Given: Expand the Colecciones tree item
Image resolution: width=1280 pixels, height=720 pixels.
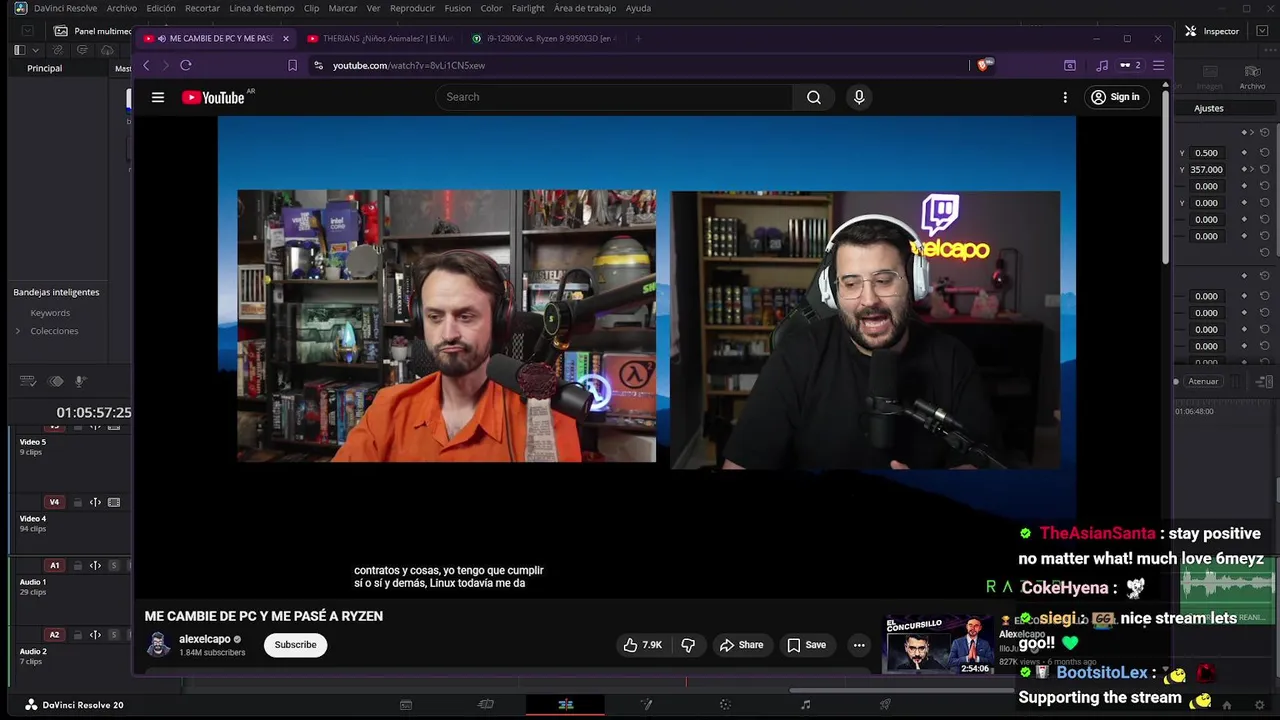Looking at the screenshot, I should click(x=17, y=331).
